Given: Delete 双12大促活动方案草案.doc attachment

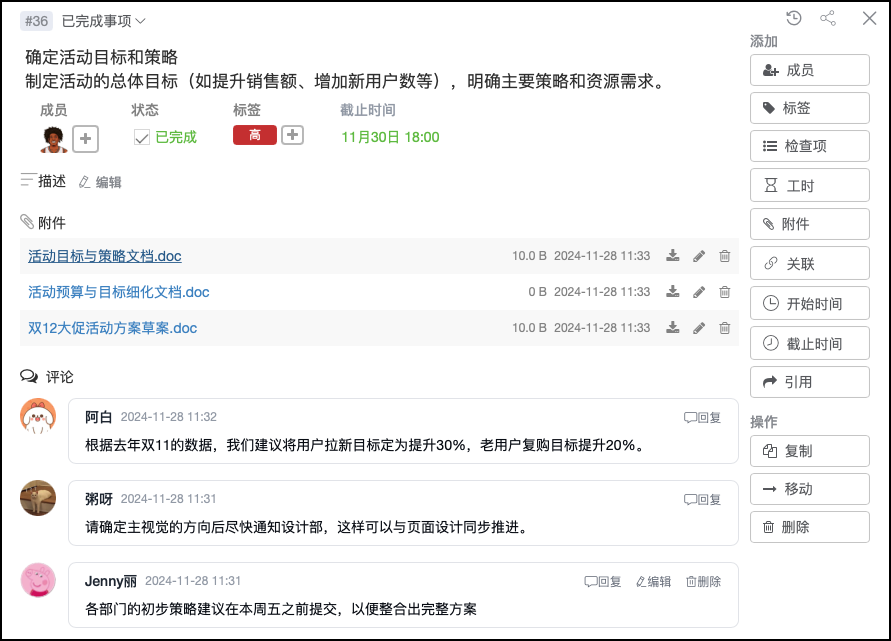Looking at the screenshot, I should pos(725,328).
